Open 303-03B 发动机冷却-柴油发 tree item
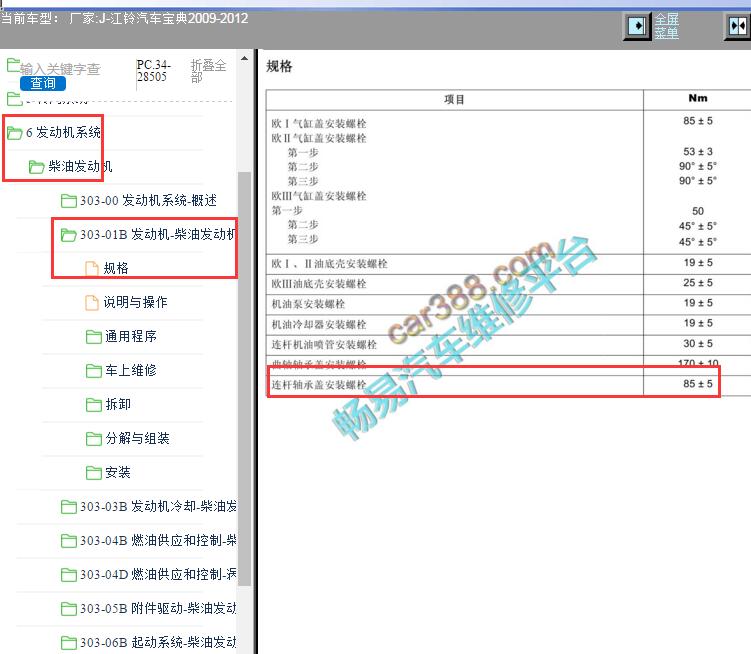Image resolution: width=751 pixels, height=654 pixels. 158,506
